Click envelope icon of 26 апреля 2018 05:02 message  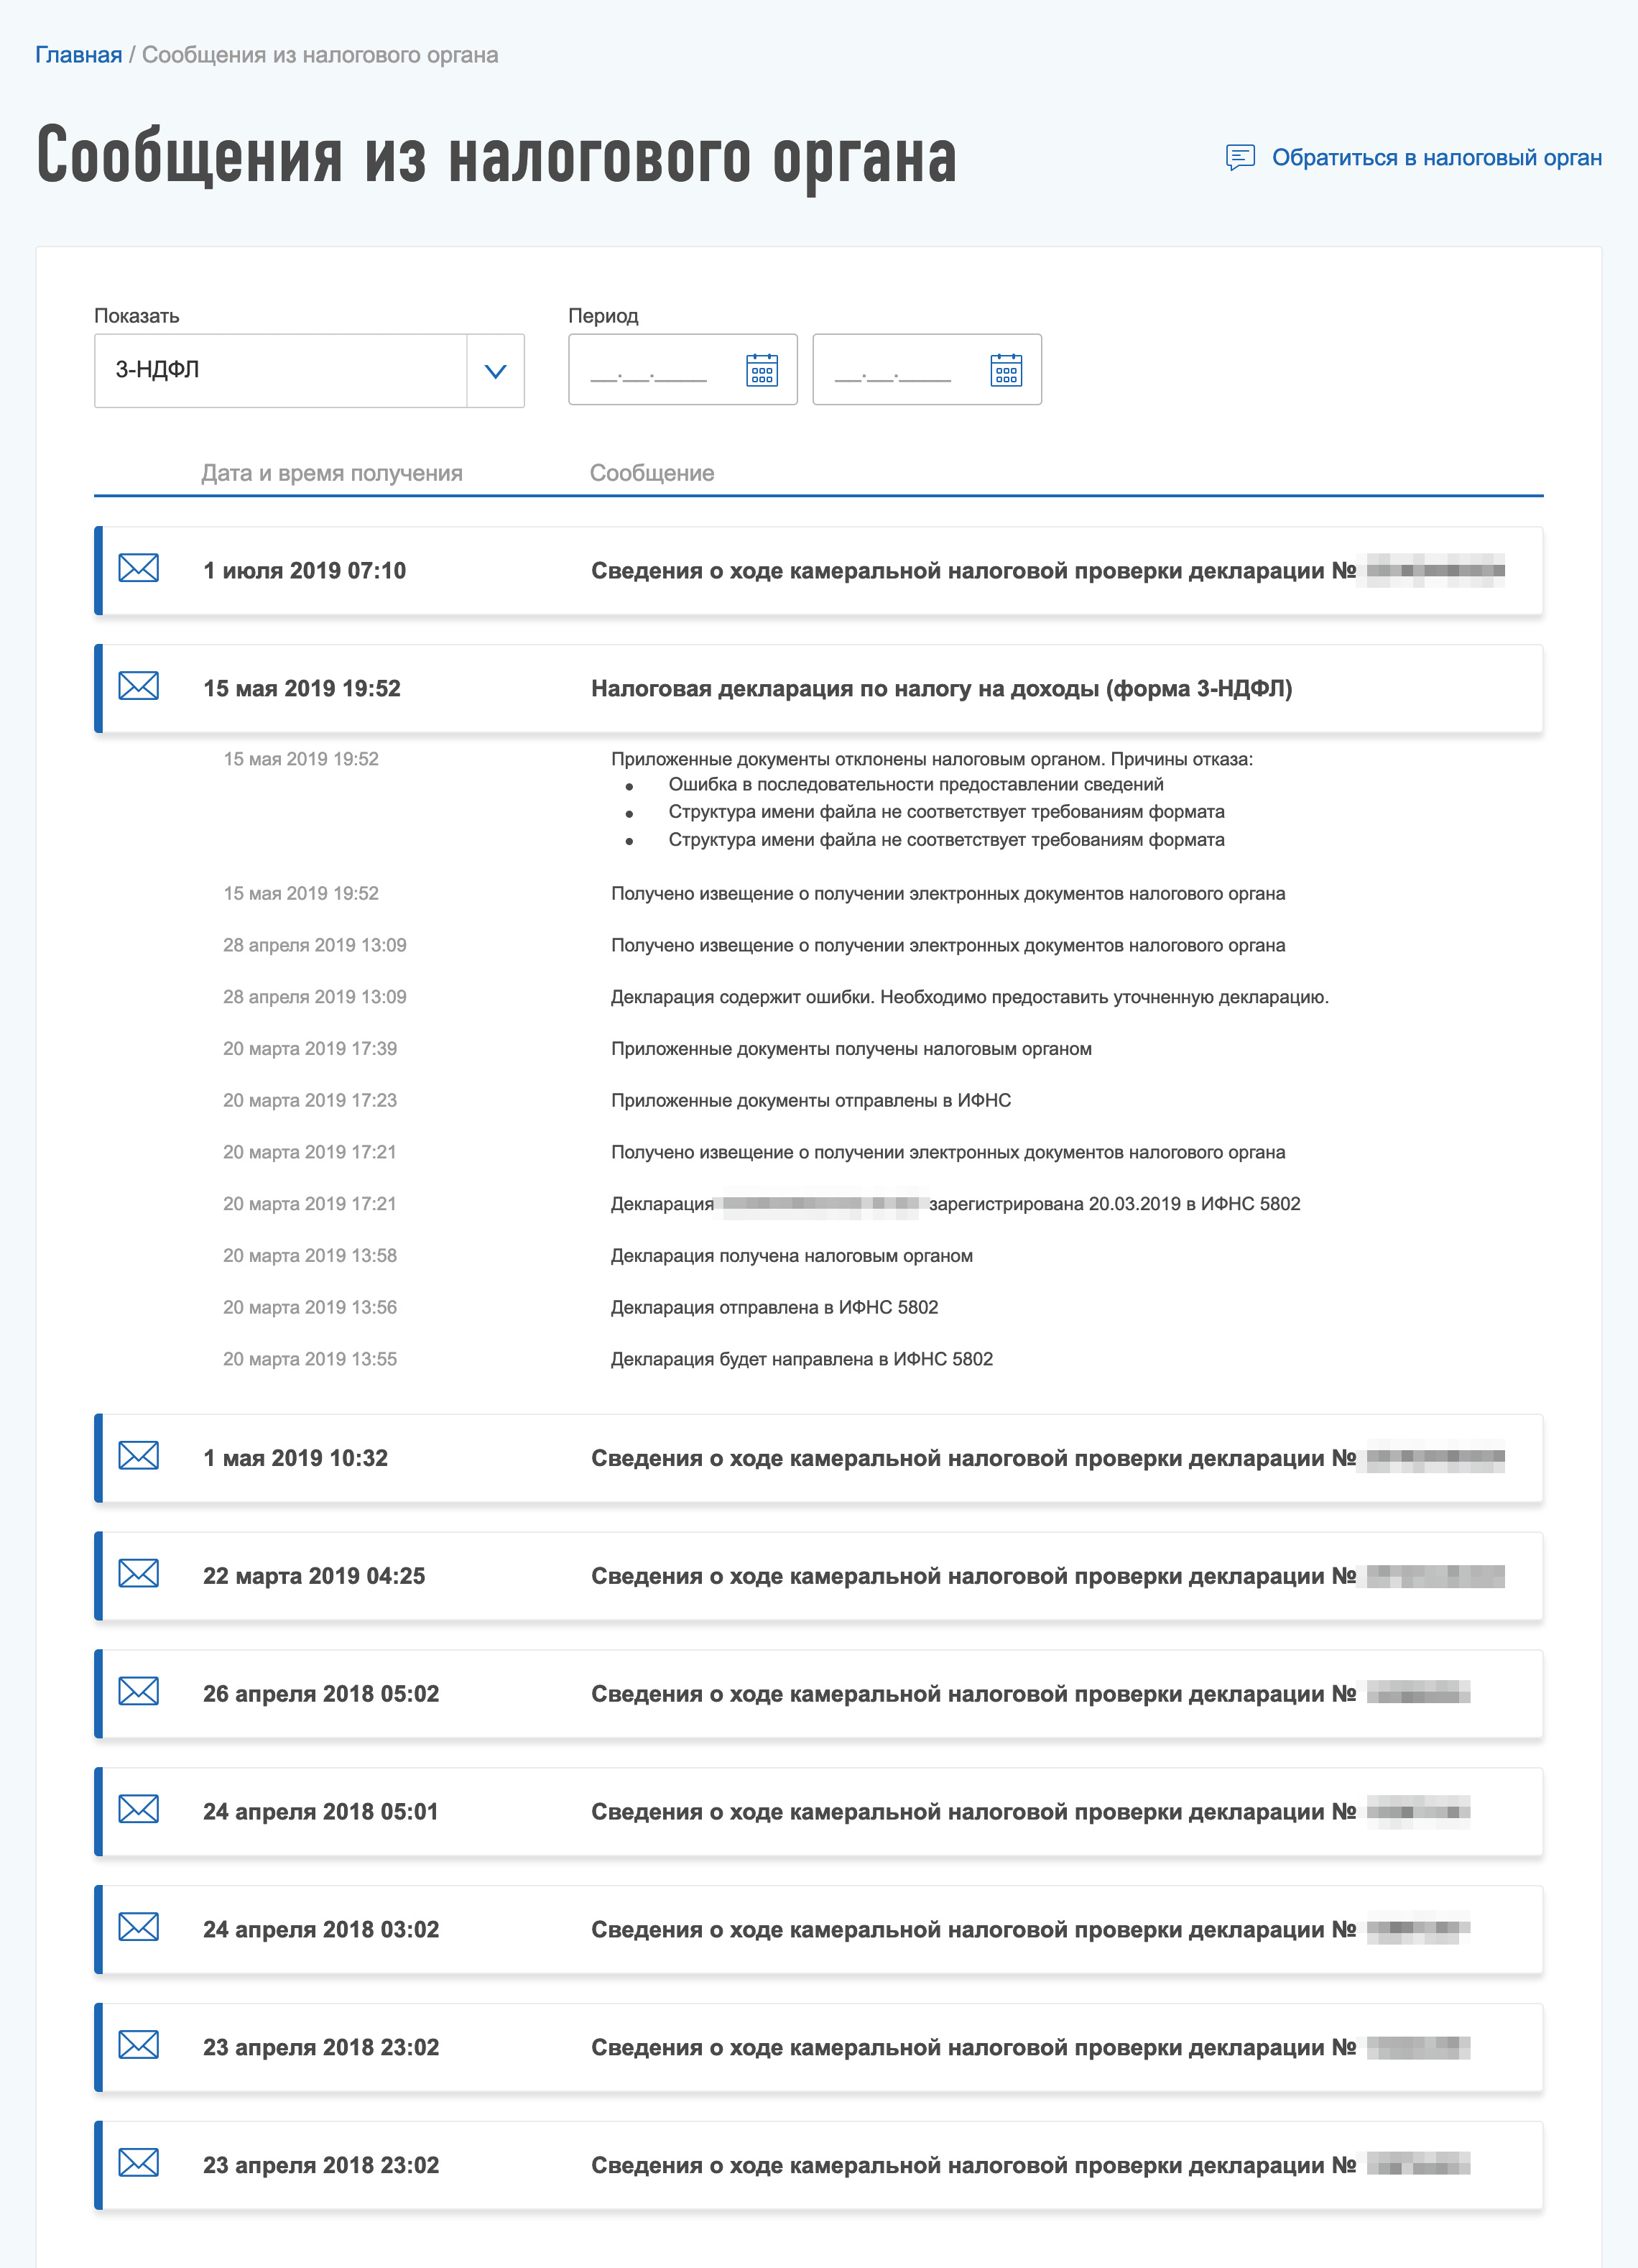(138, 1692)
